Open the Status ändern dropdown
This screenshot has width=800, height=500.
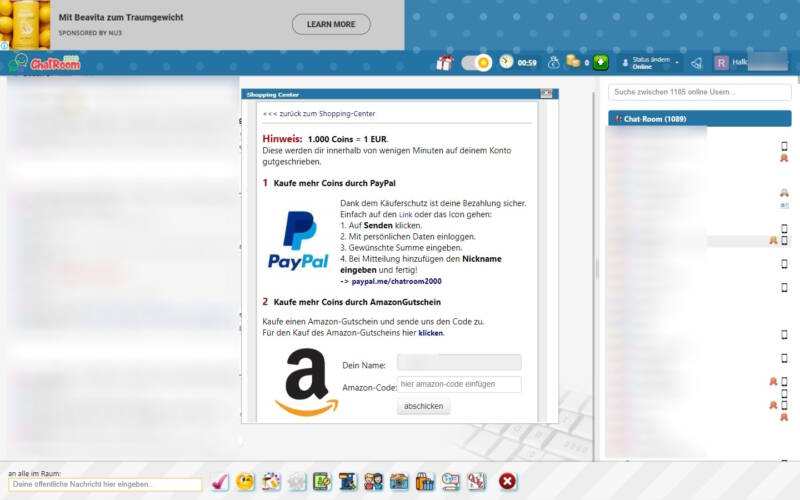point(651,63)
